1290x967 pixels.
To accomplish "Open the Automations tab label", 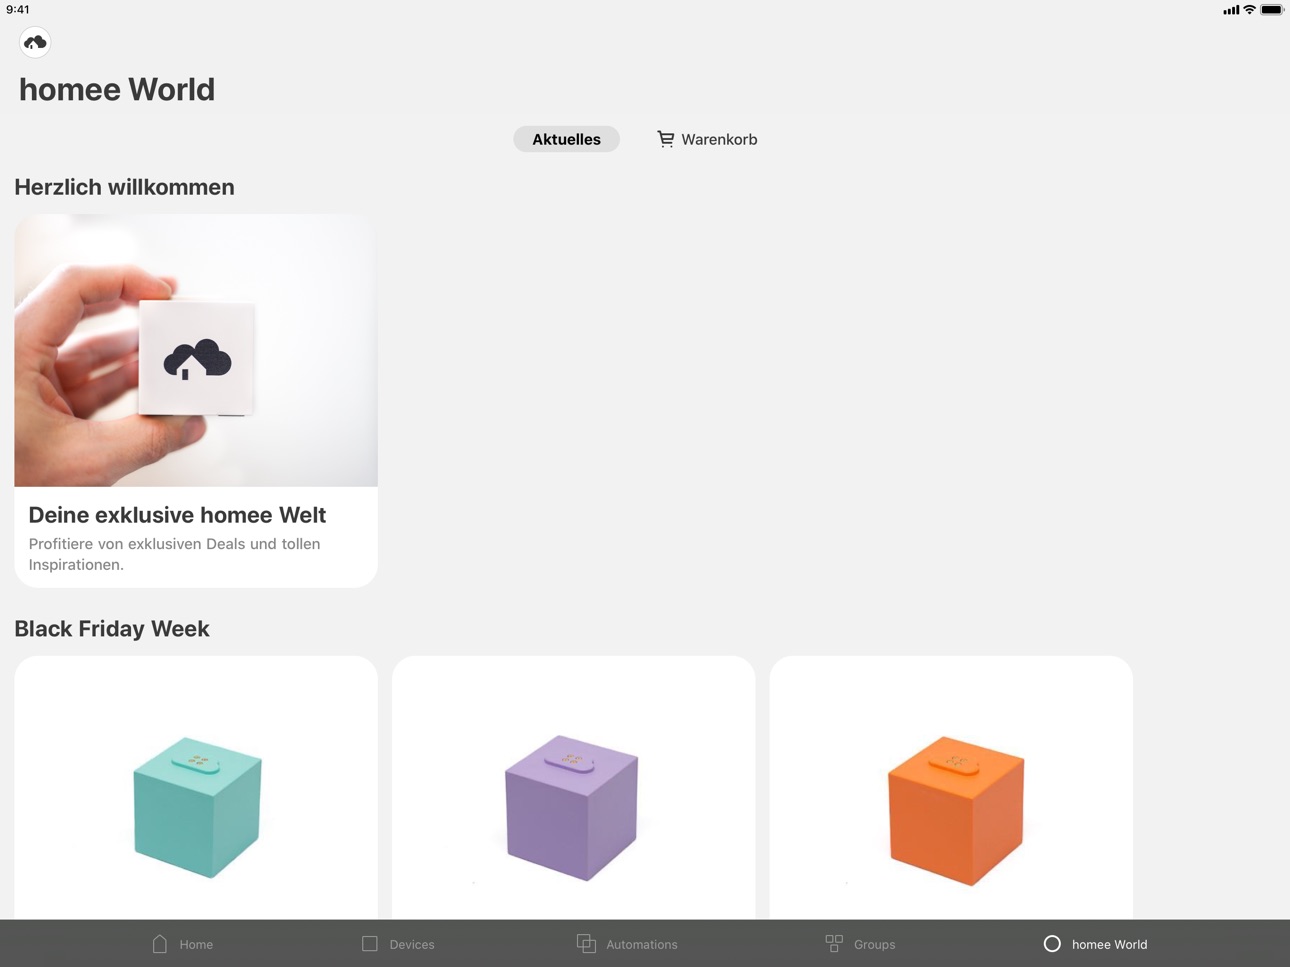I will coord(642,944).
